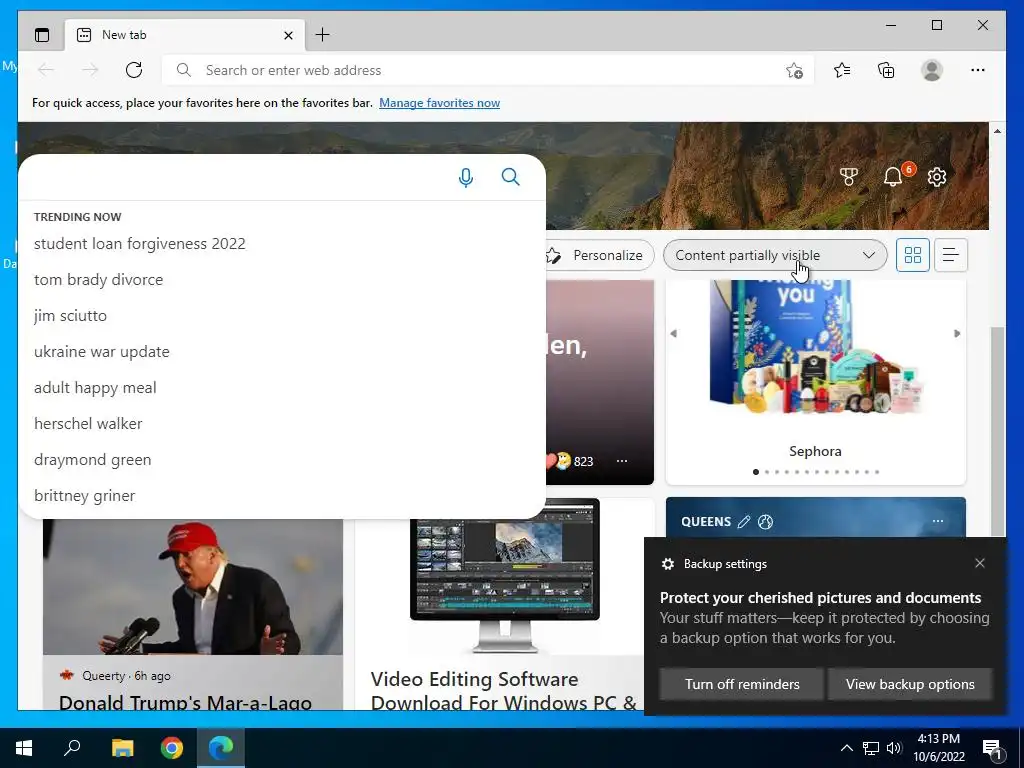
Task: Click the address bar search field
Action: click(488, 70)
